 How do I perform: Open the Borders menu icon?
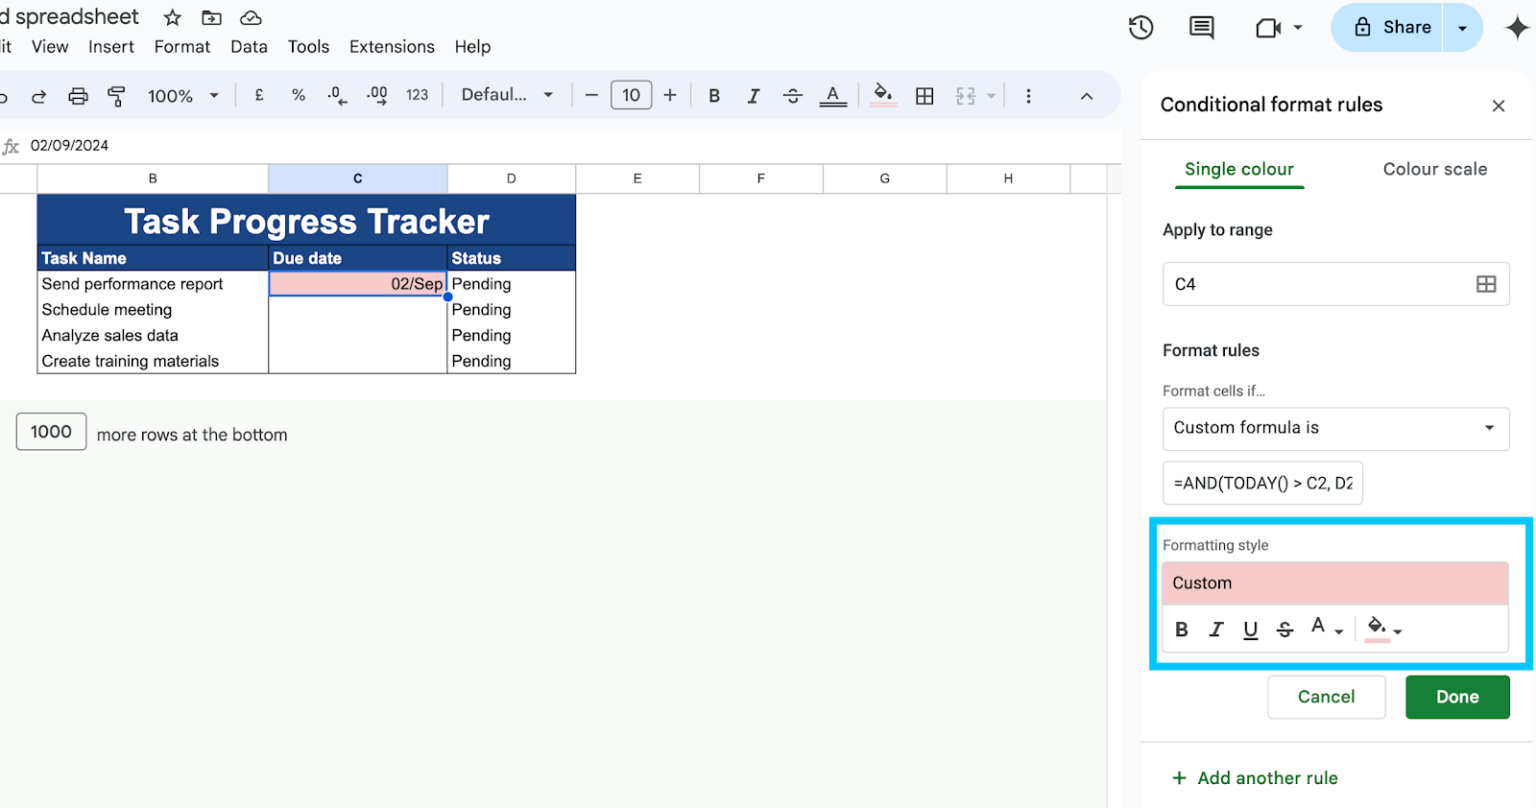[x=925, y=95]
